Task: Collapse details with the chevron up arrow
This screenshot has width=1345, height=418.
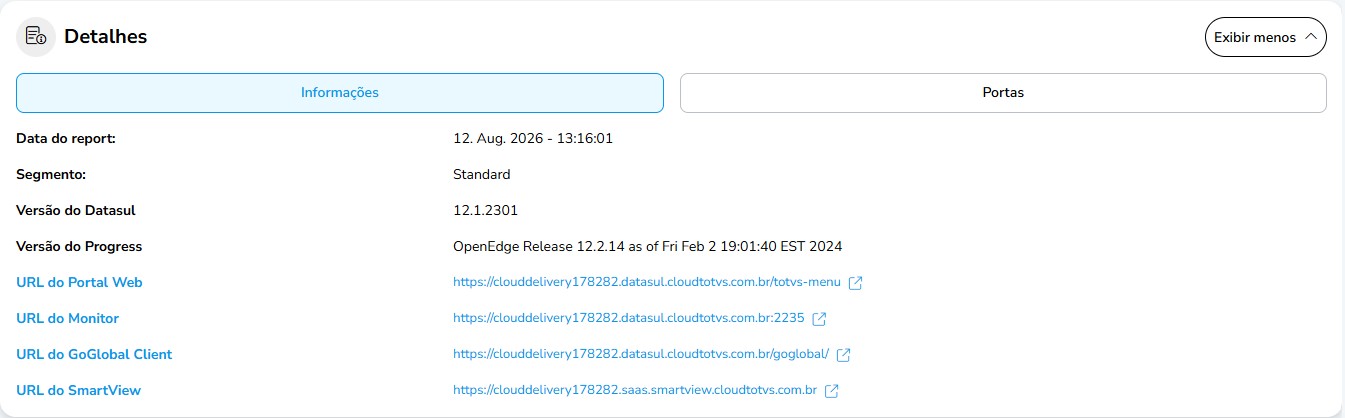Action: coord(1311,37)
